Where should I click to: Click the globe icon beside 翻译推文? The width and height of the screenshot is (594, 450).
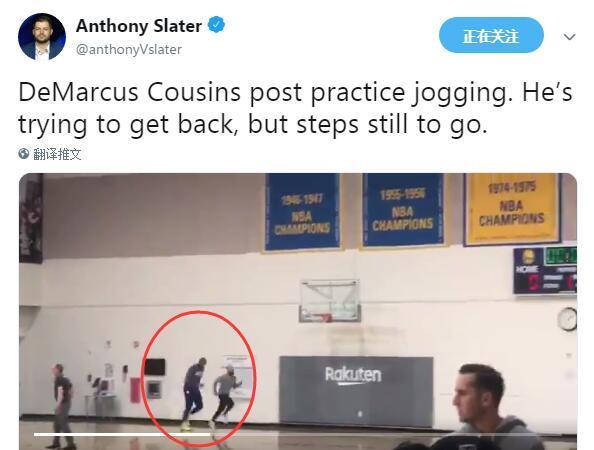pos(23,153)
